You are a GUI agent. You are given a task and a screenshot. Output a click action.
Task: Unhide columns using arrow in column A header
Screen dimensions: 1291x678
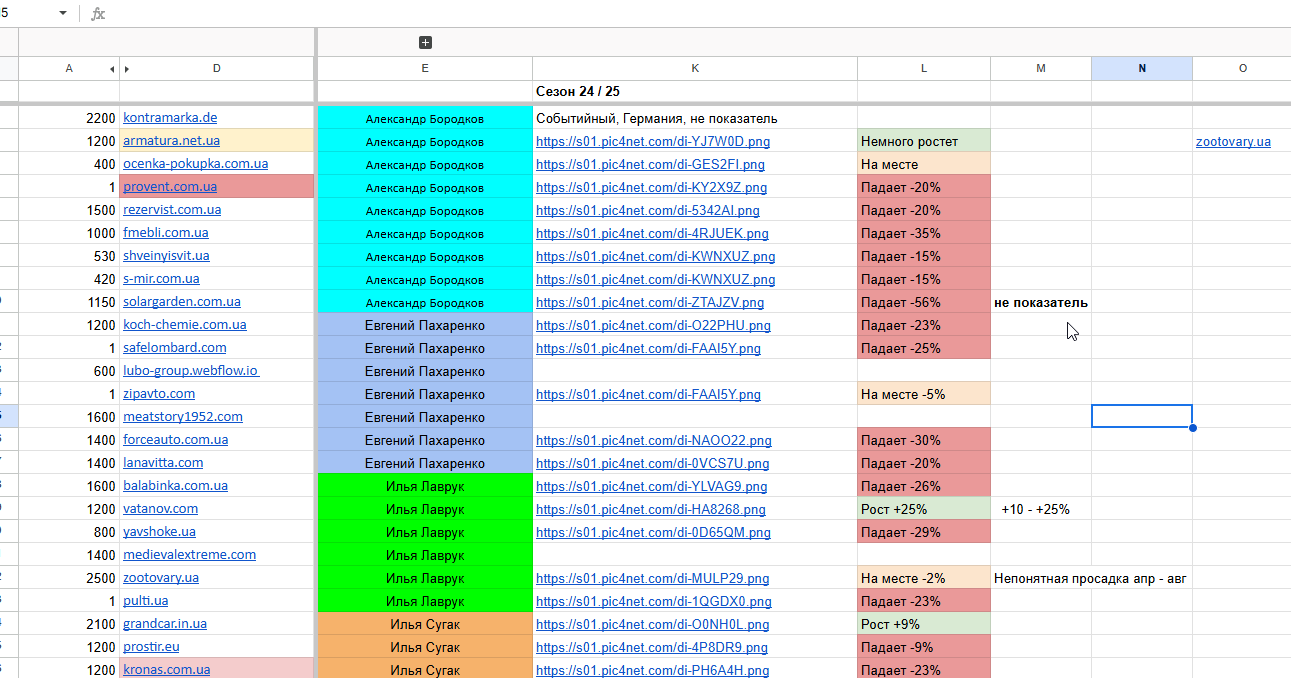pyautogui.click(x=111, y=69)
